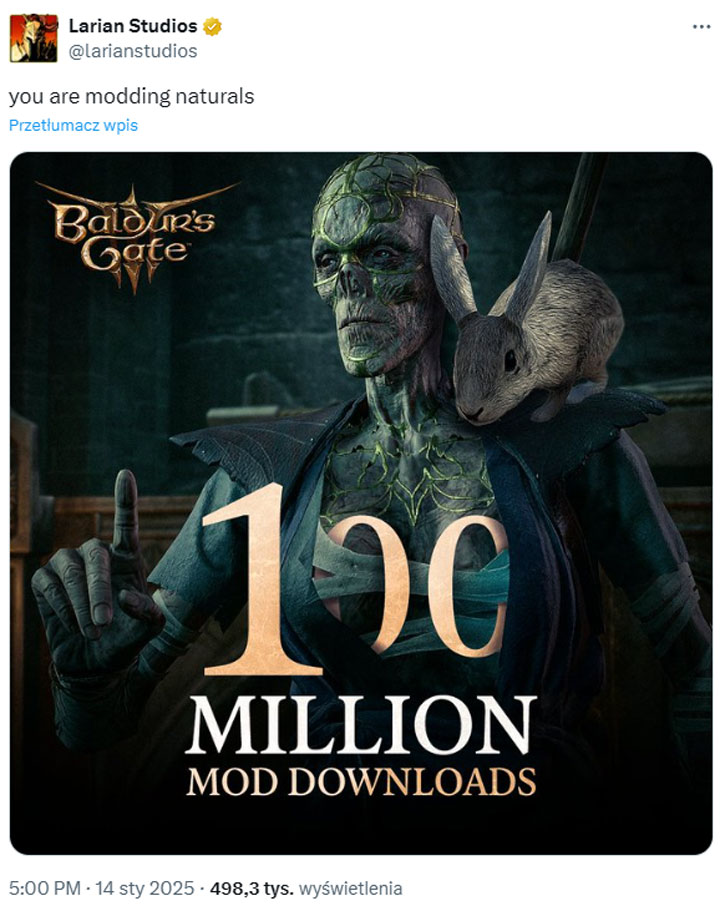Click the MOD DOWNLOADS caption in the image

click(x=360, y=780)
